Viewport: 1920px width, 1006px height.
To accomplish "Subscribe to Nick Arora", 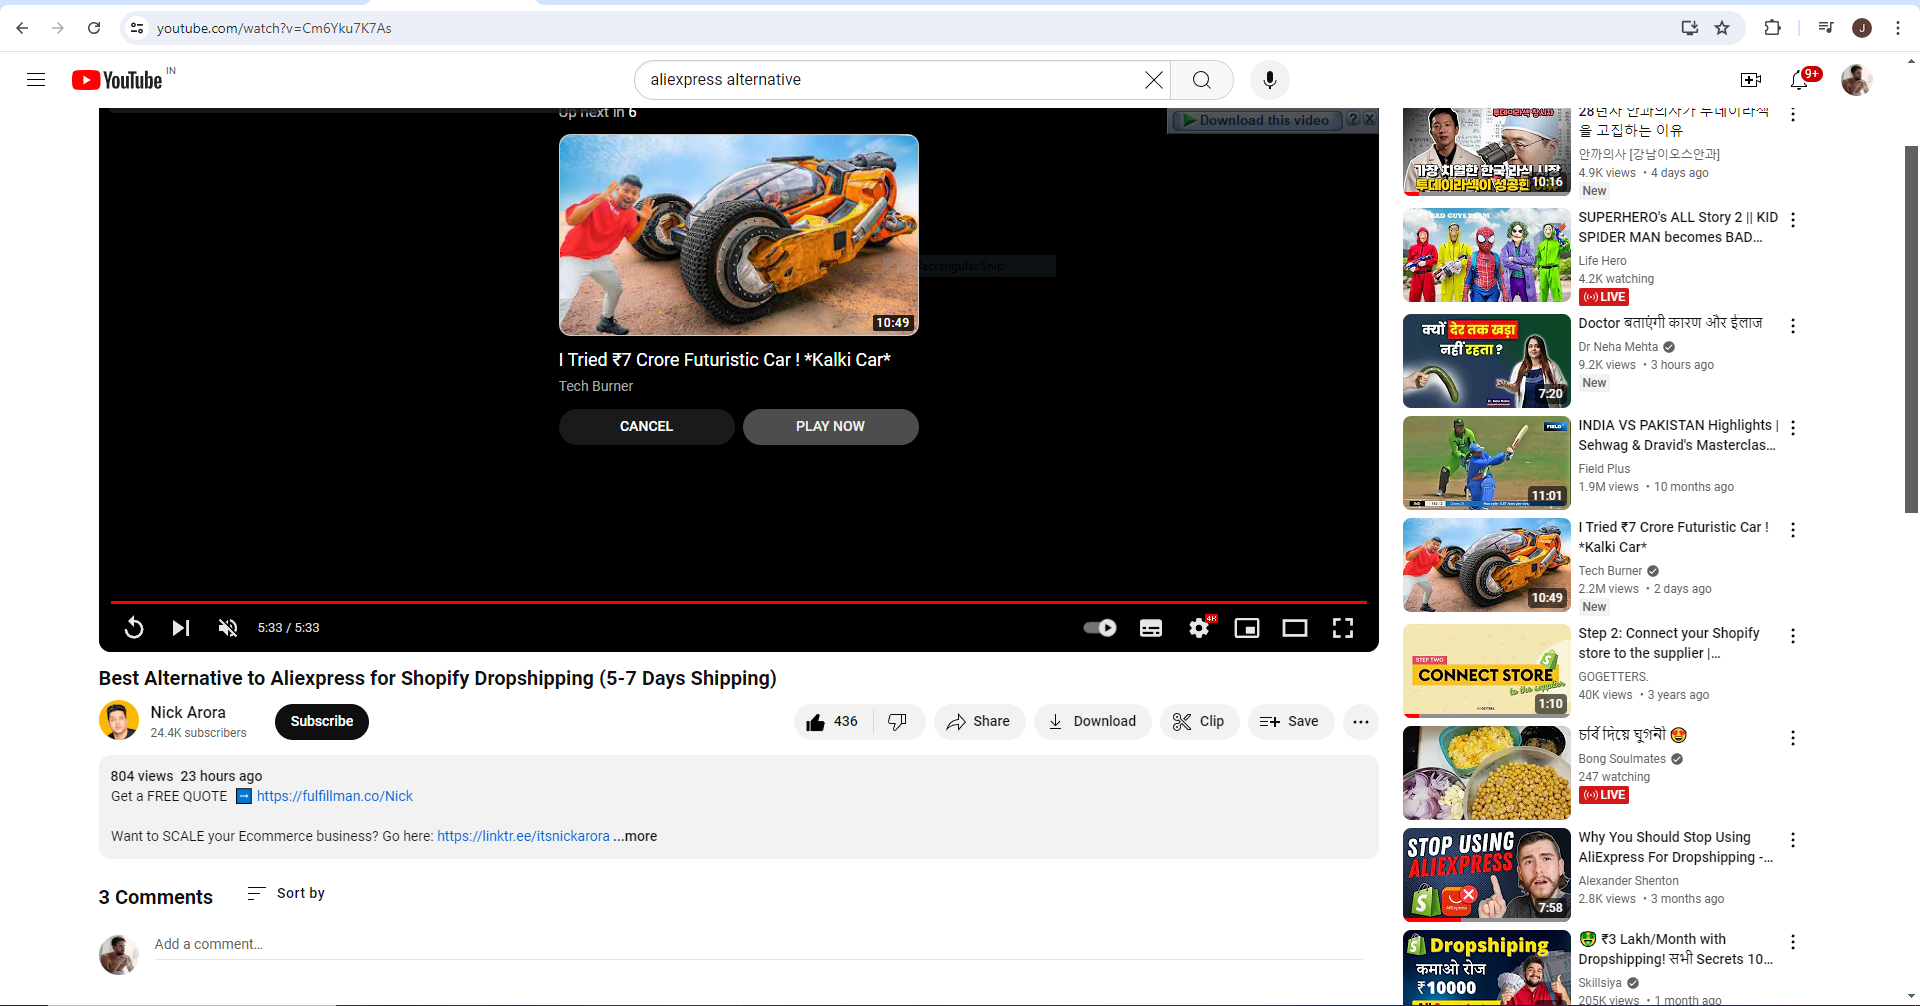I will pos(322,722).
